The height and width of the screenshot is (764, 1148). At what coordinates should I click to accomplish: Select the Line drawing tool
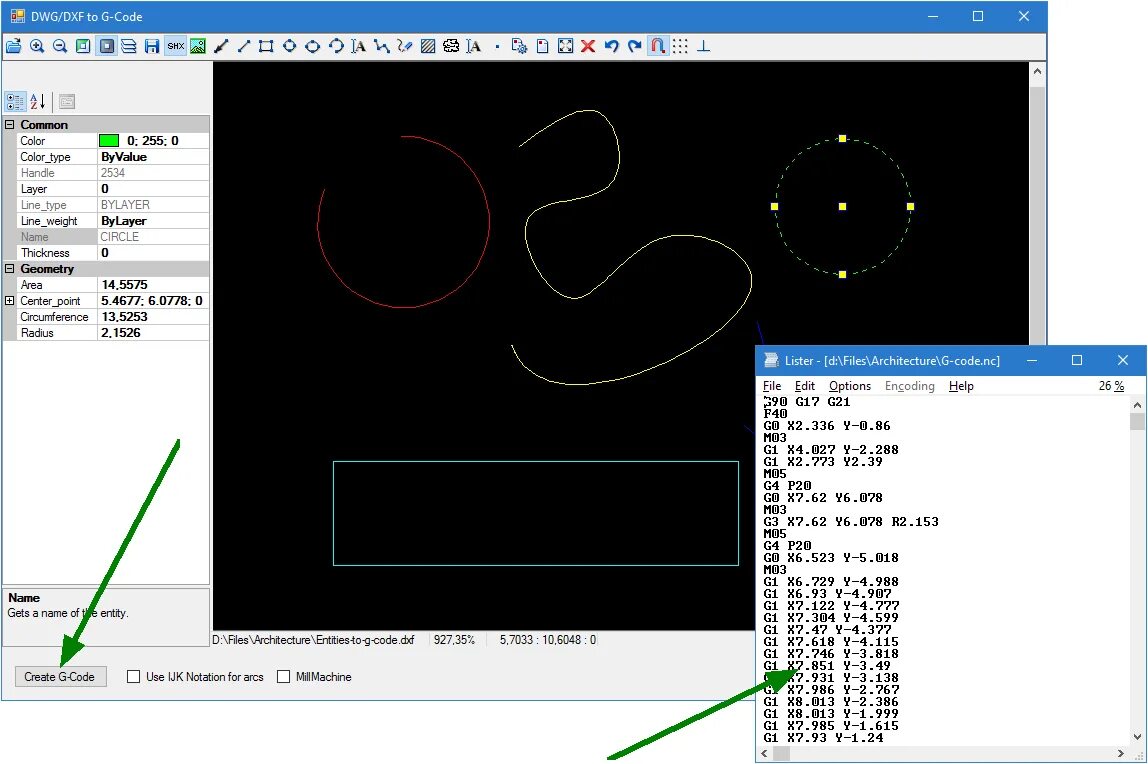244,46
